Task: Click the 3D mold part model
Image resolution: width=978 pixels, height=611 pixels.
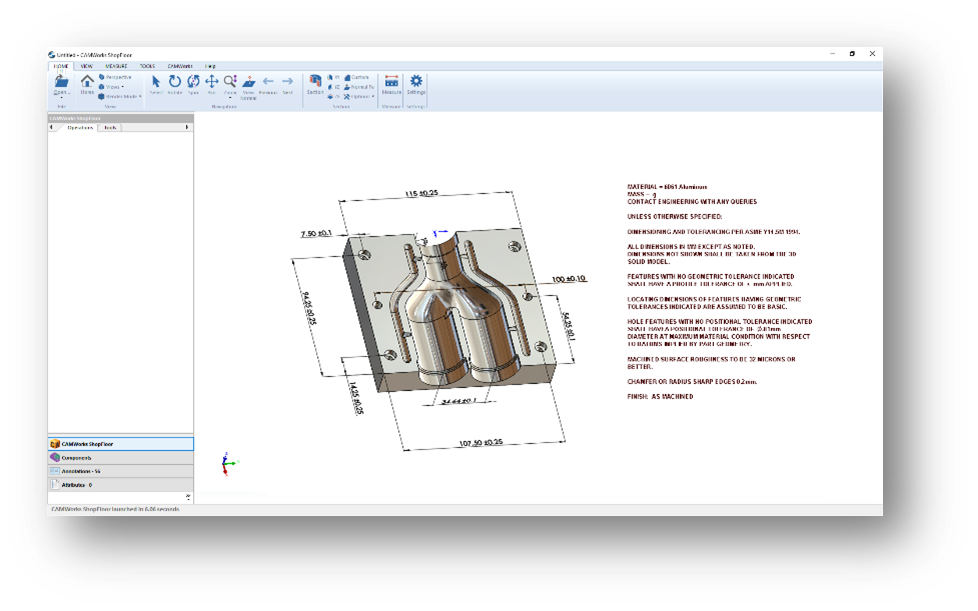Action: 448,310
